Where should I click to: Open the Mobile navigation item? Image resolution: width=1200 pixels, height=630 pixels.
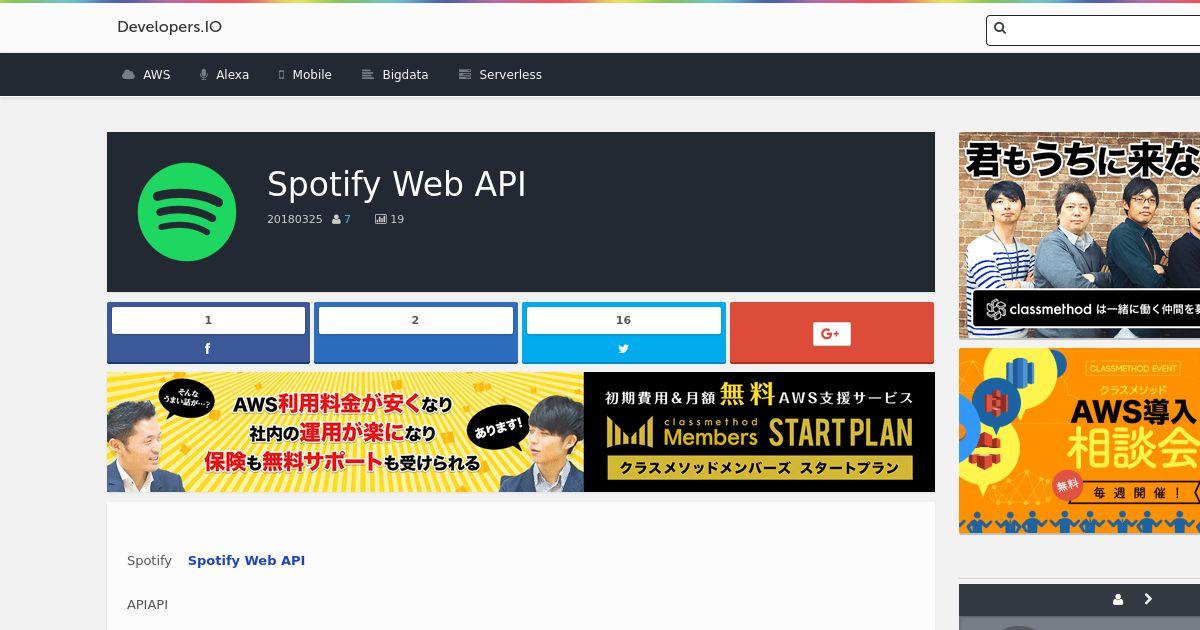point(305,75)
